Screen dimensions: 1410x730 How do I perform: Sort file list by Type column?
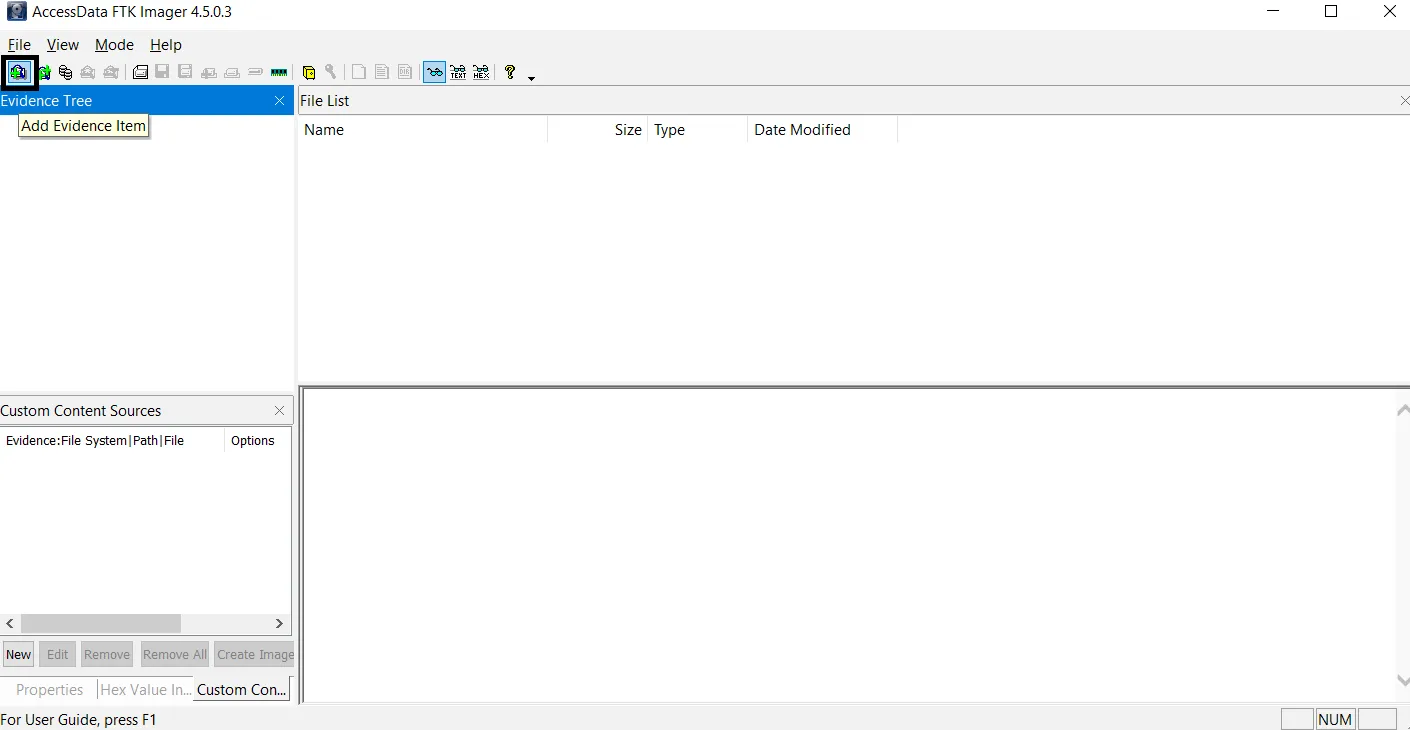698,130
